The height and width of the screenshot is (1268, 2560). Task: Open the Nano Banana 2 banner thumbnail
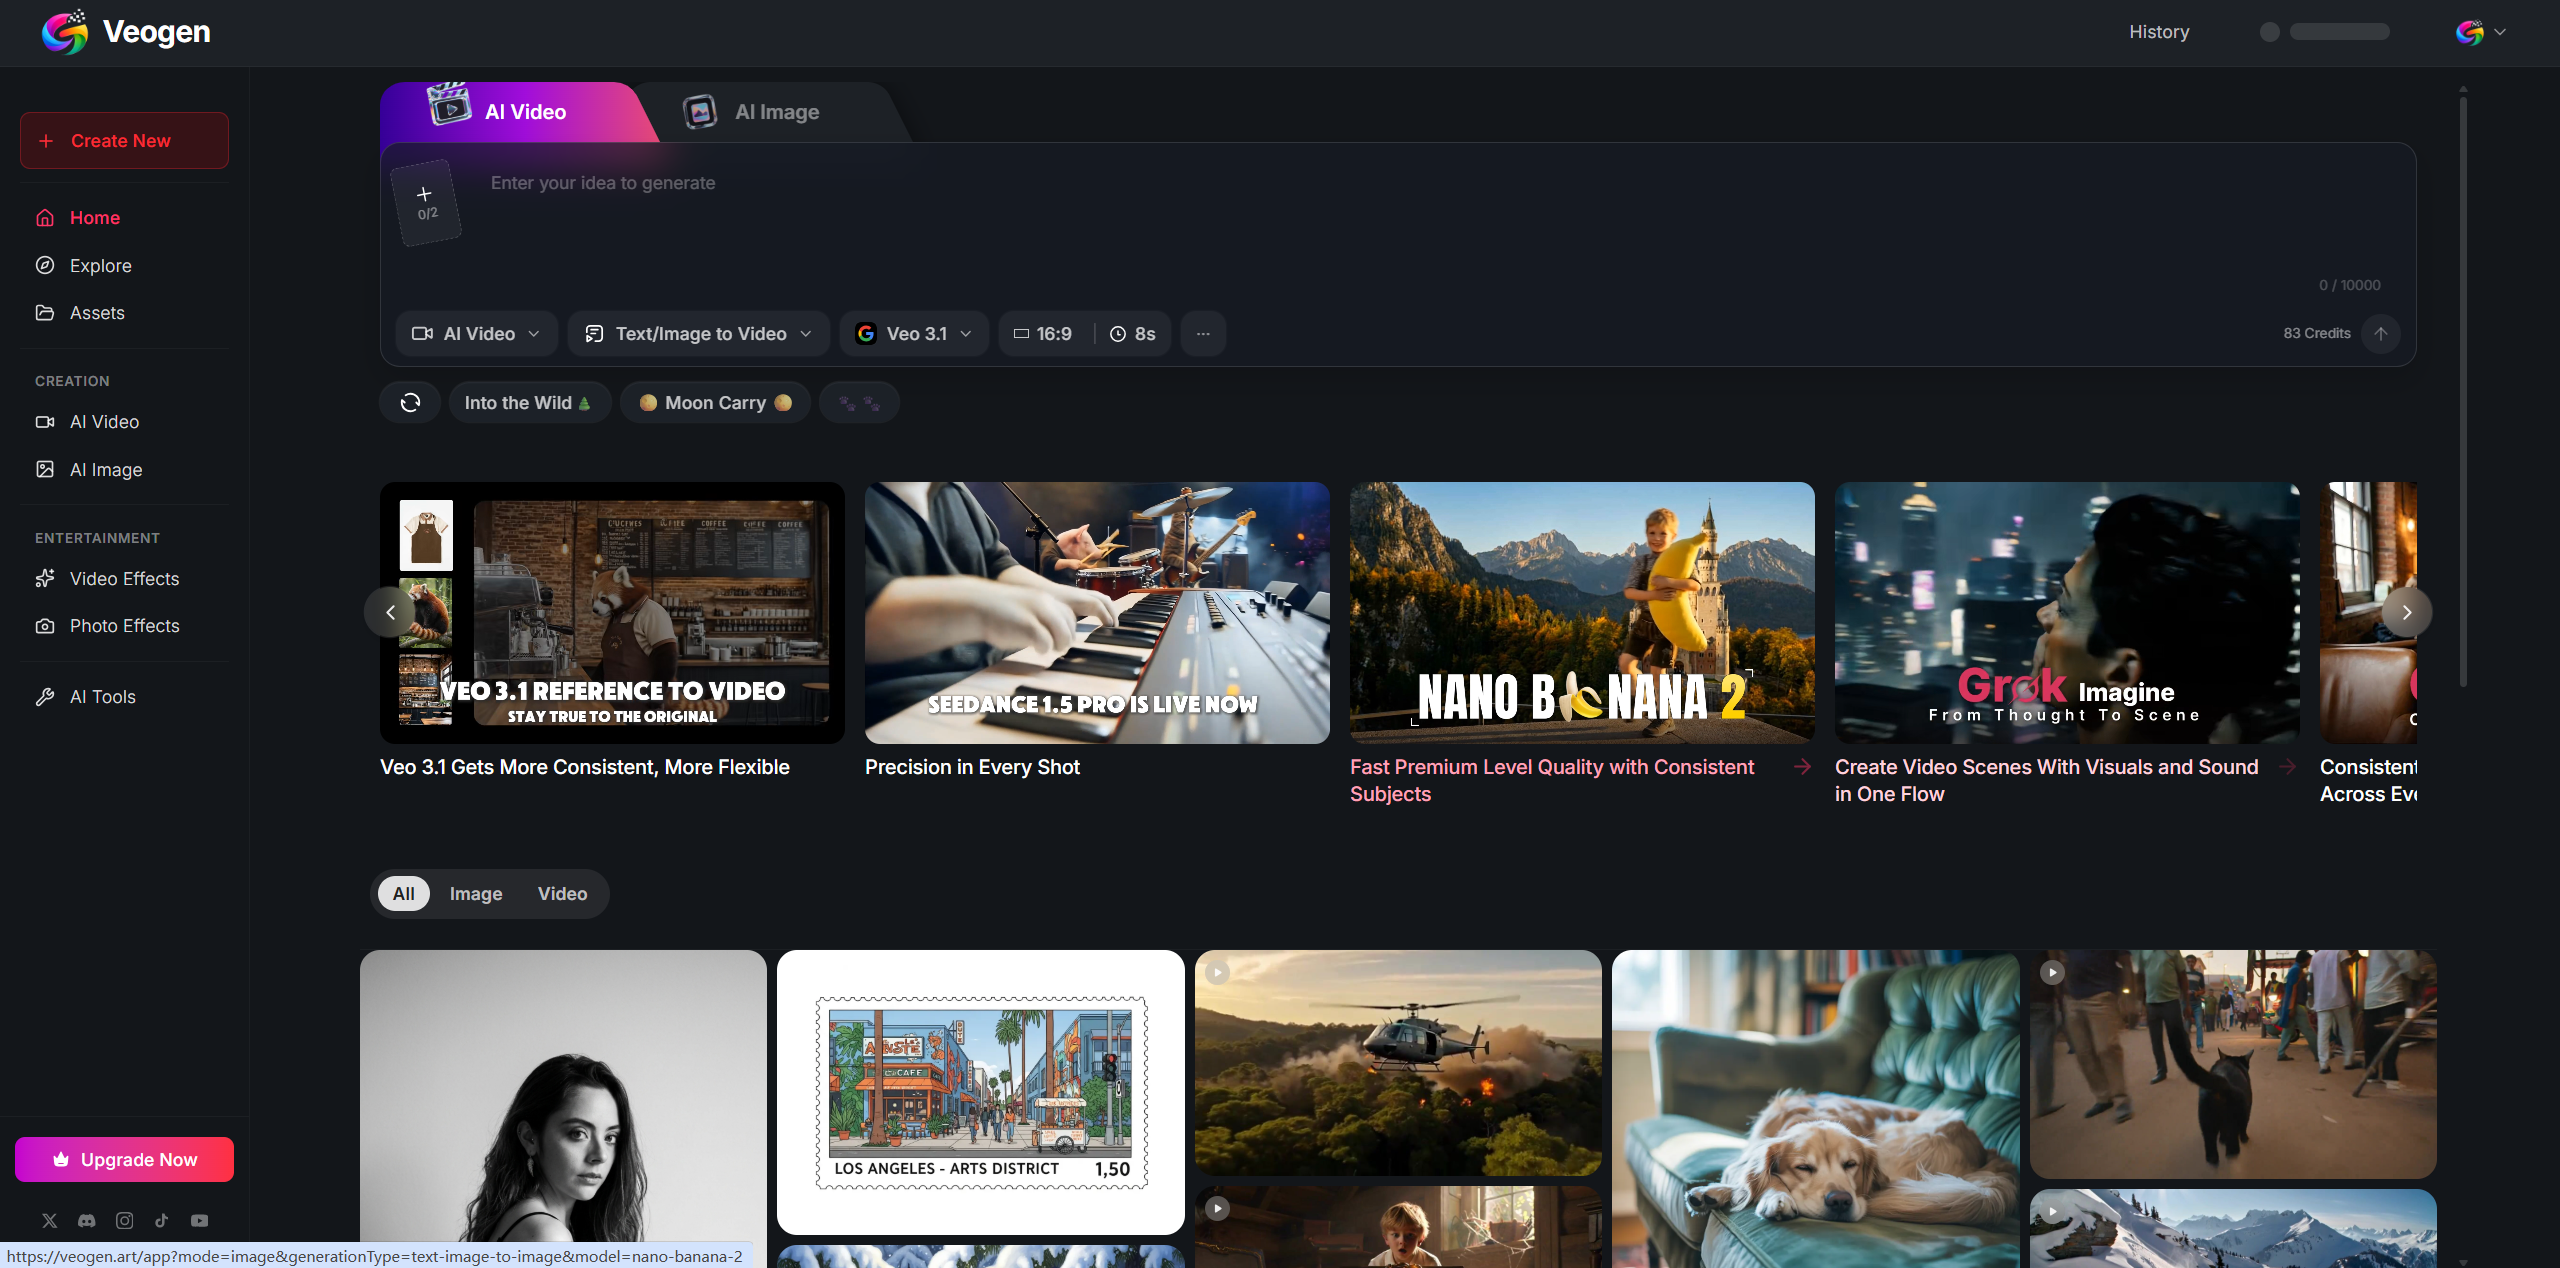click(x=1582, y=613)
